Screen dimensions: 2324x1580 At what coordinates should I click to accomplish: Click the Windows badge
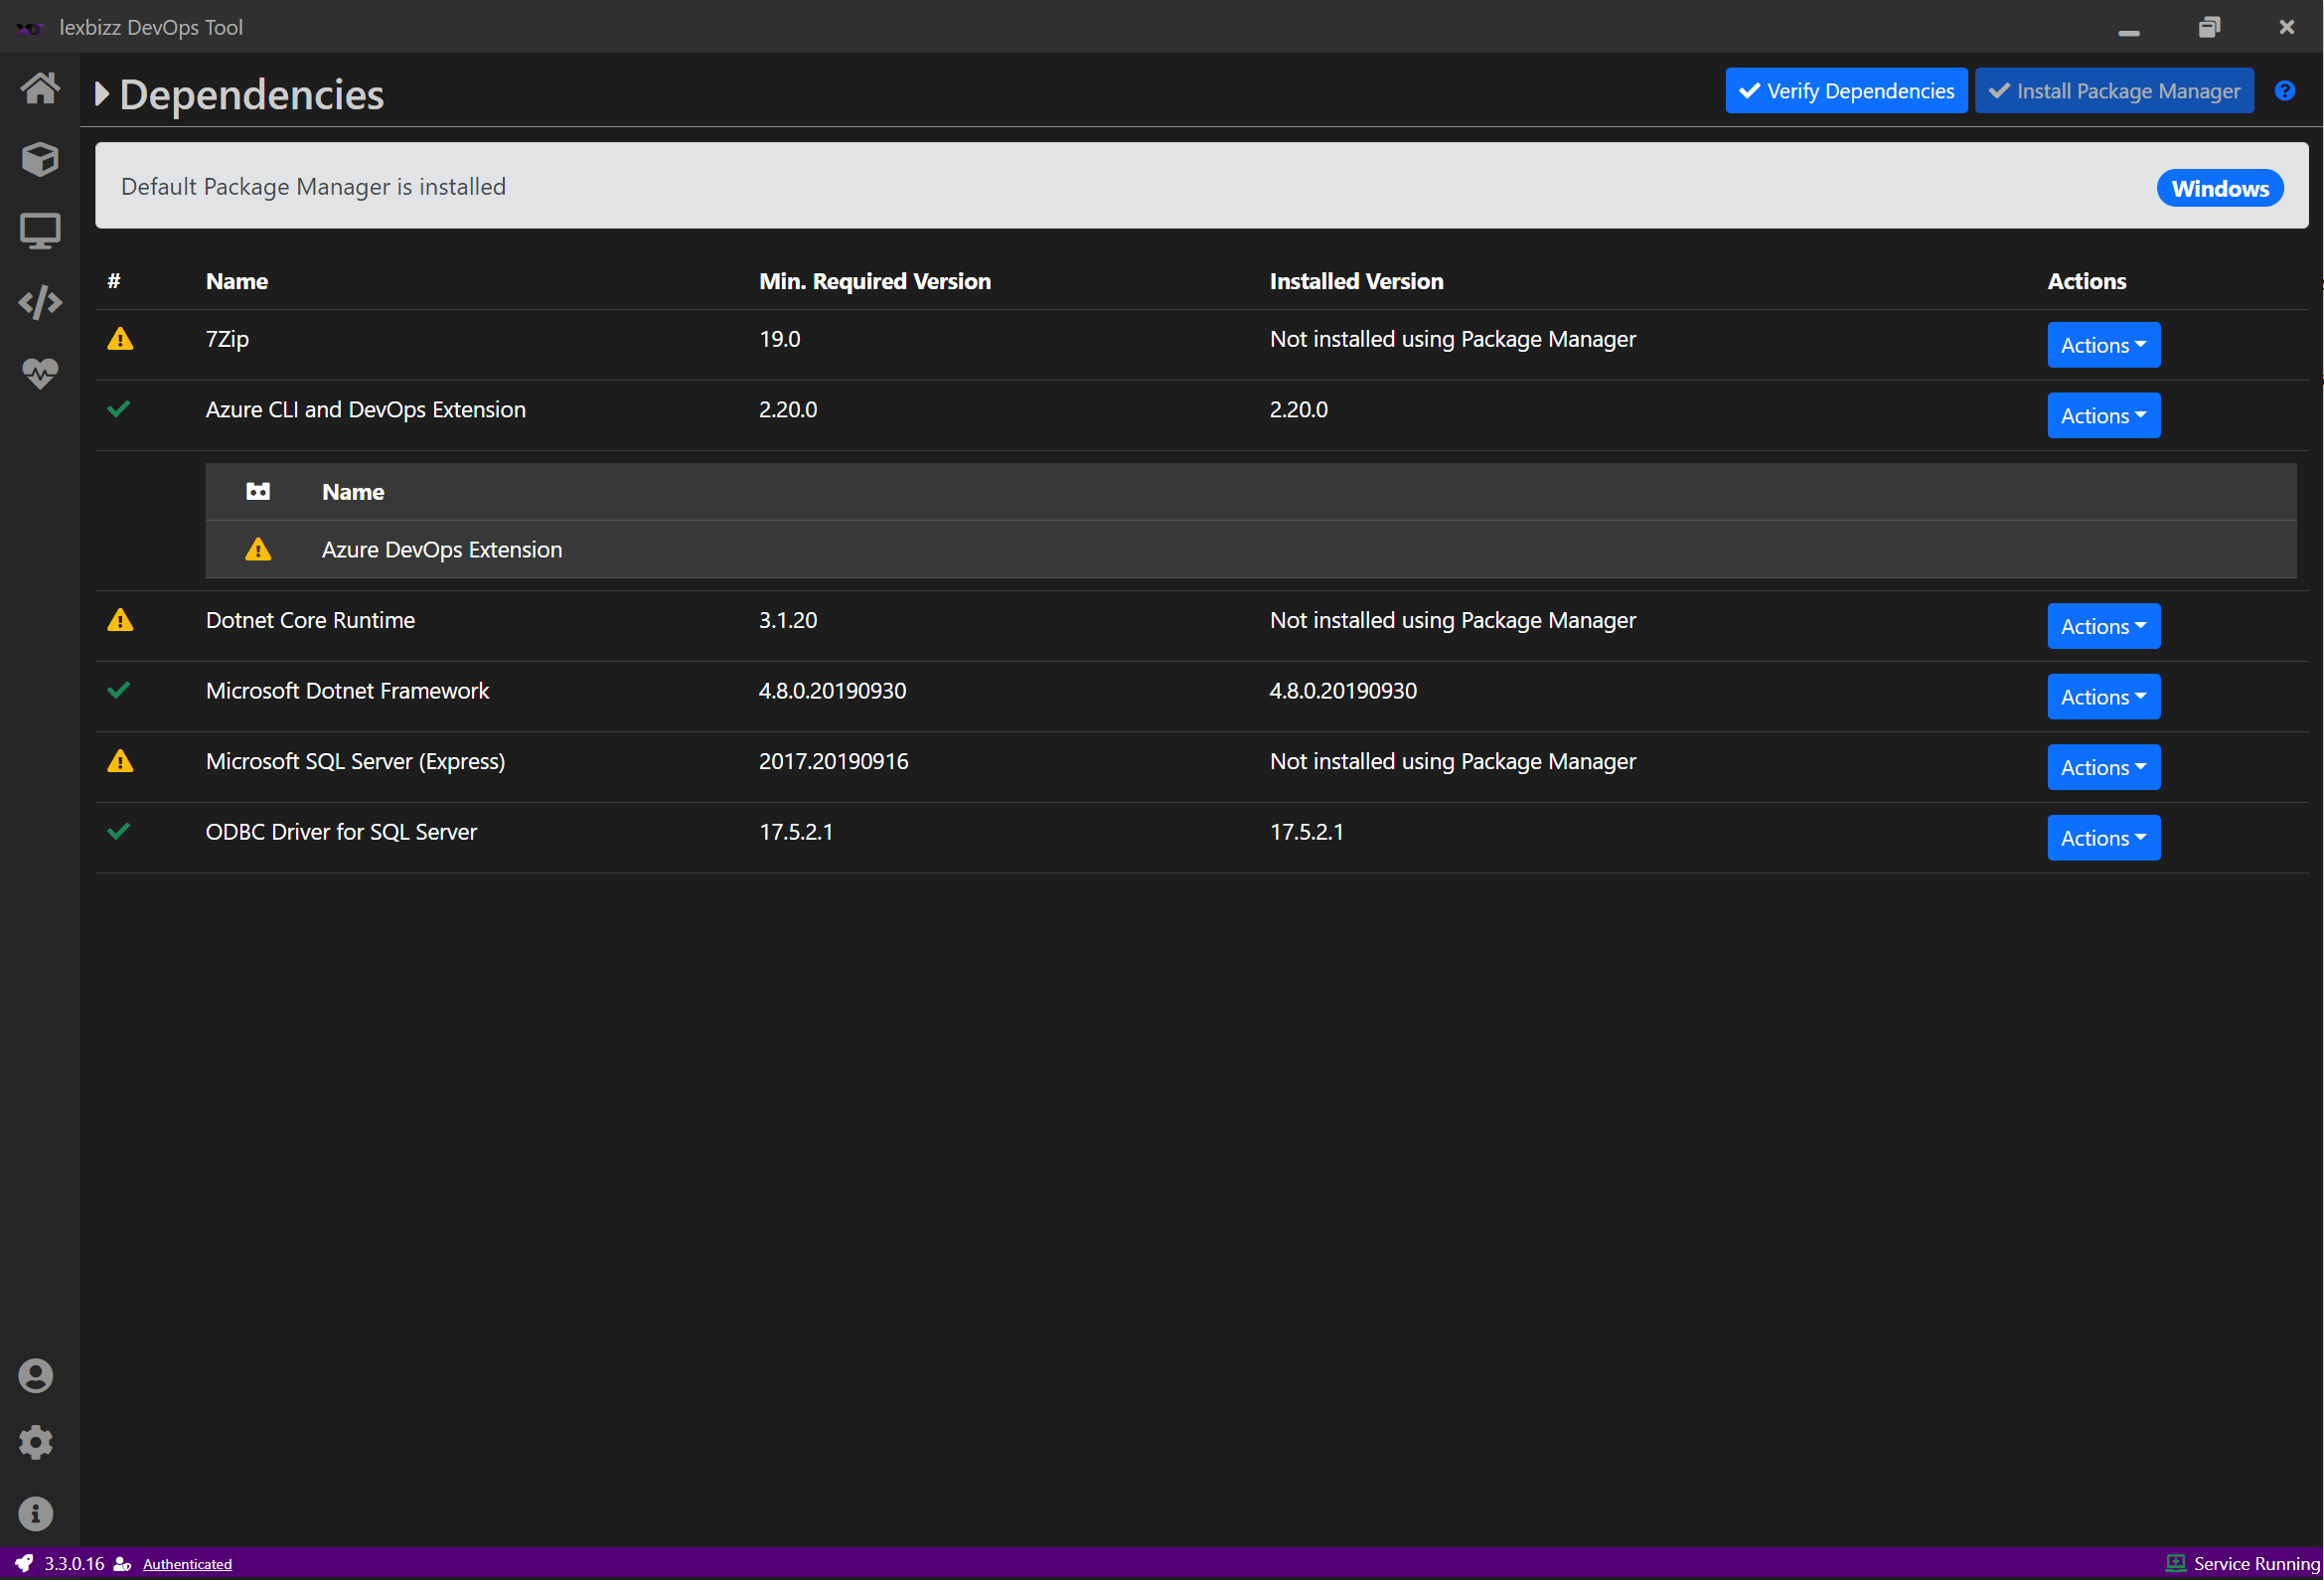point(2220,189)
